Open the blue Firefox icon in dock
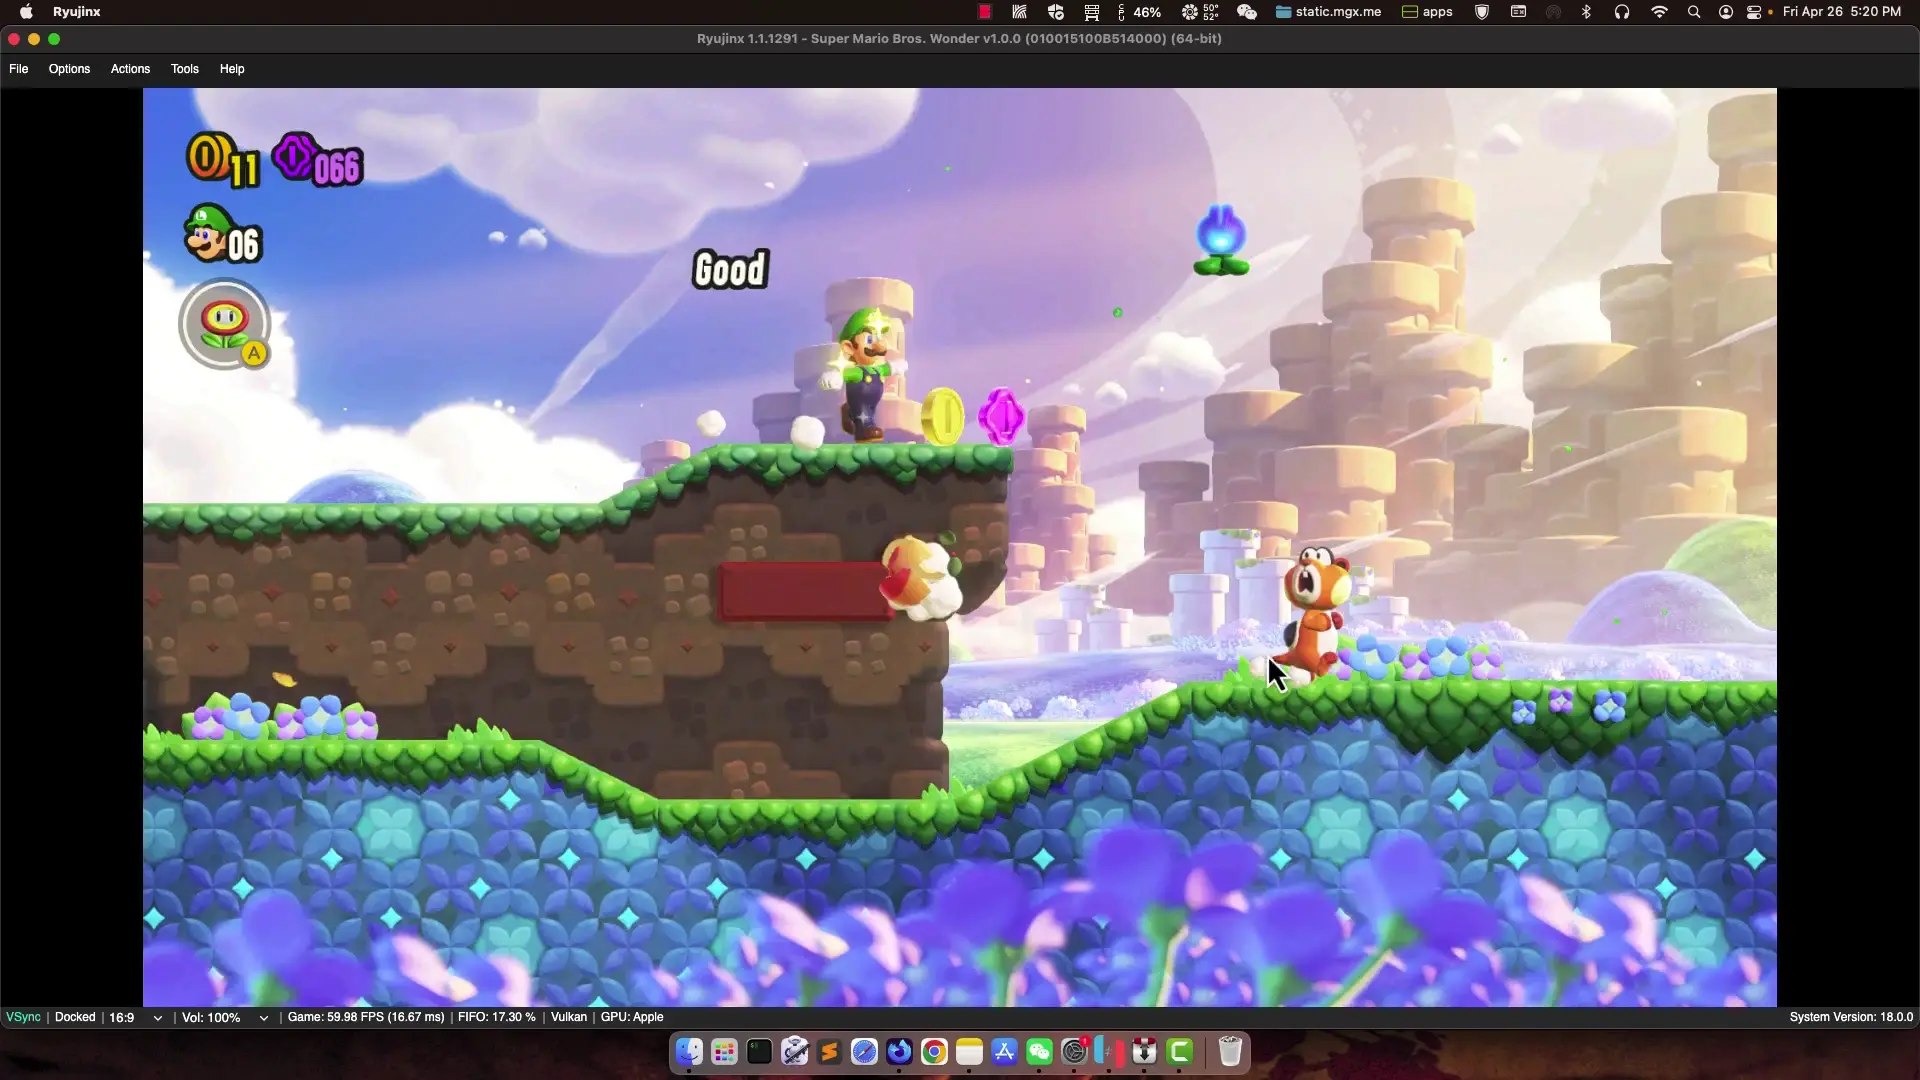 pos(899,1052)
